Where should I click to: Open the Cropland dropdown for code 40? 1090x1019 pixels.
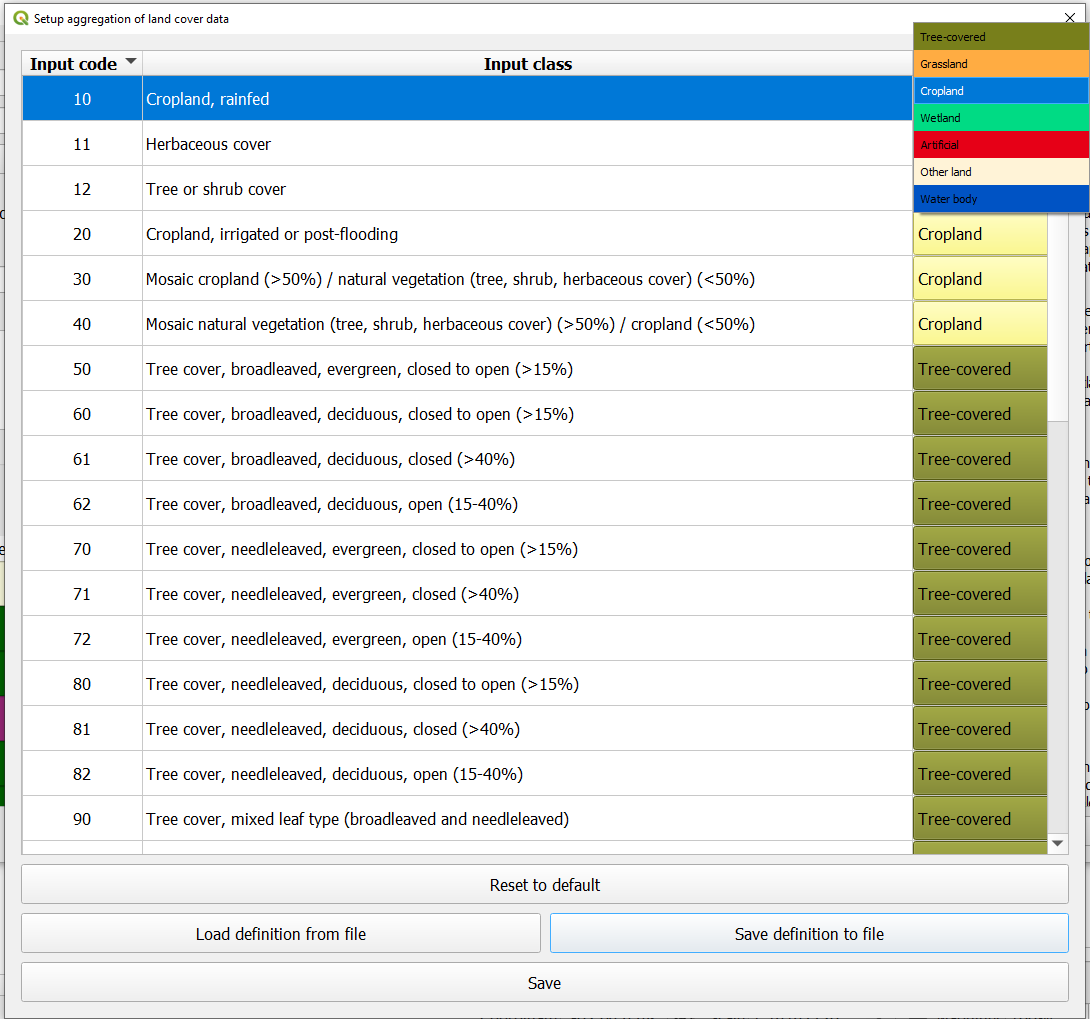[x=979, y=325]
